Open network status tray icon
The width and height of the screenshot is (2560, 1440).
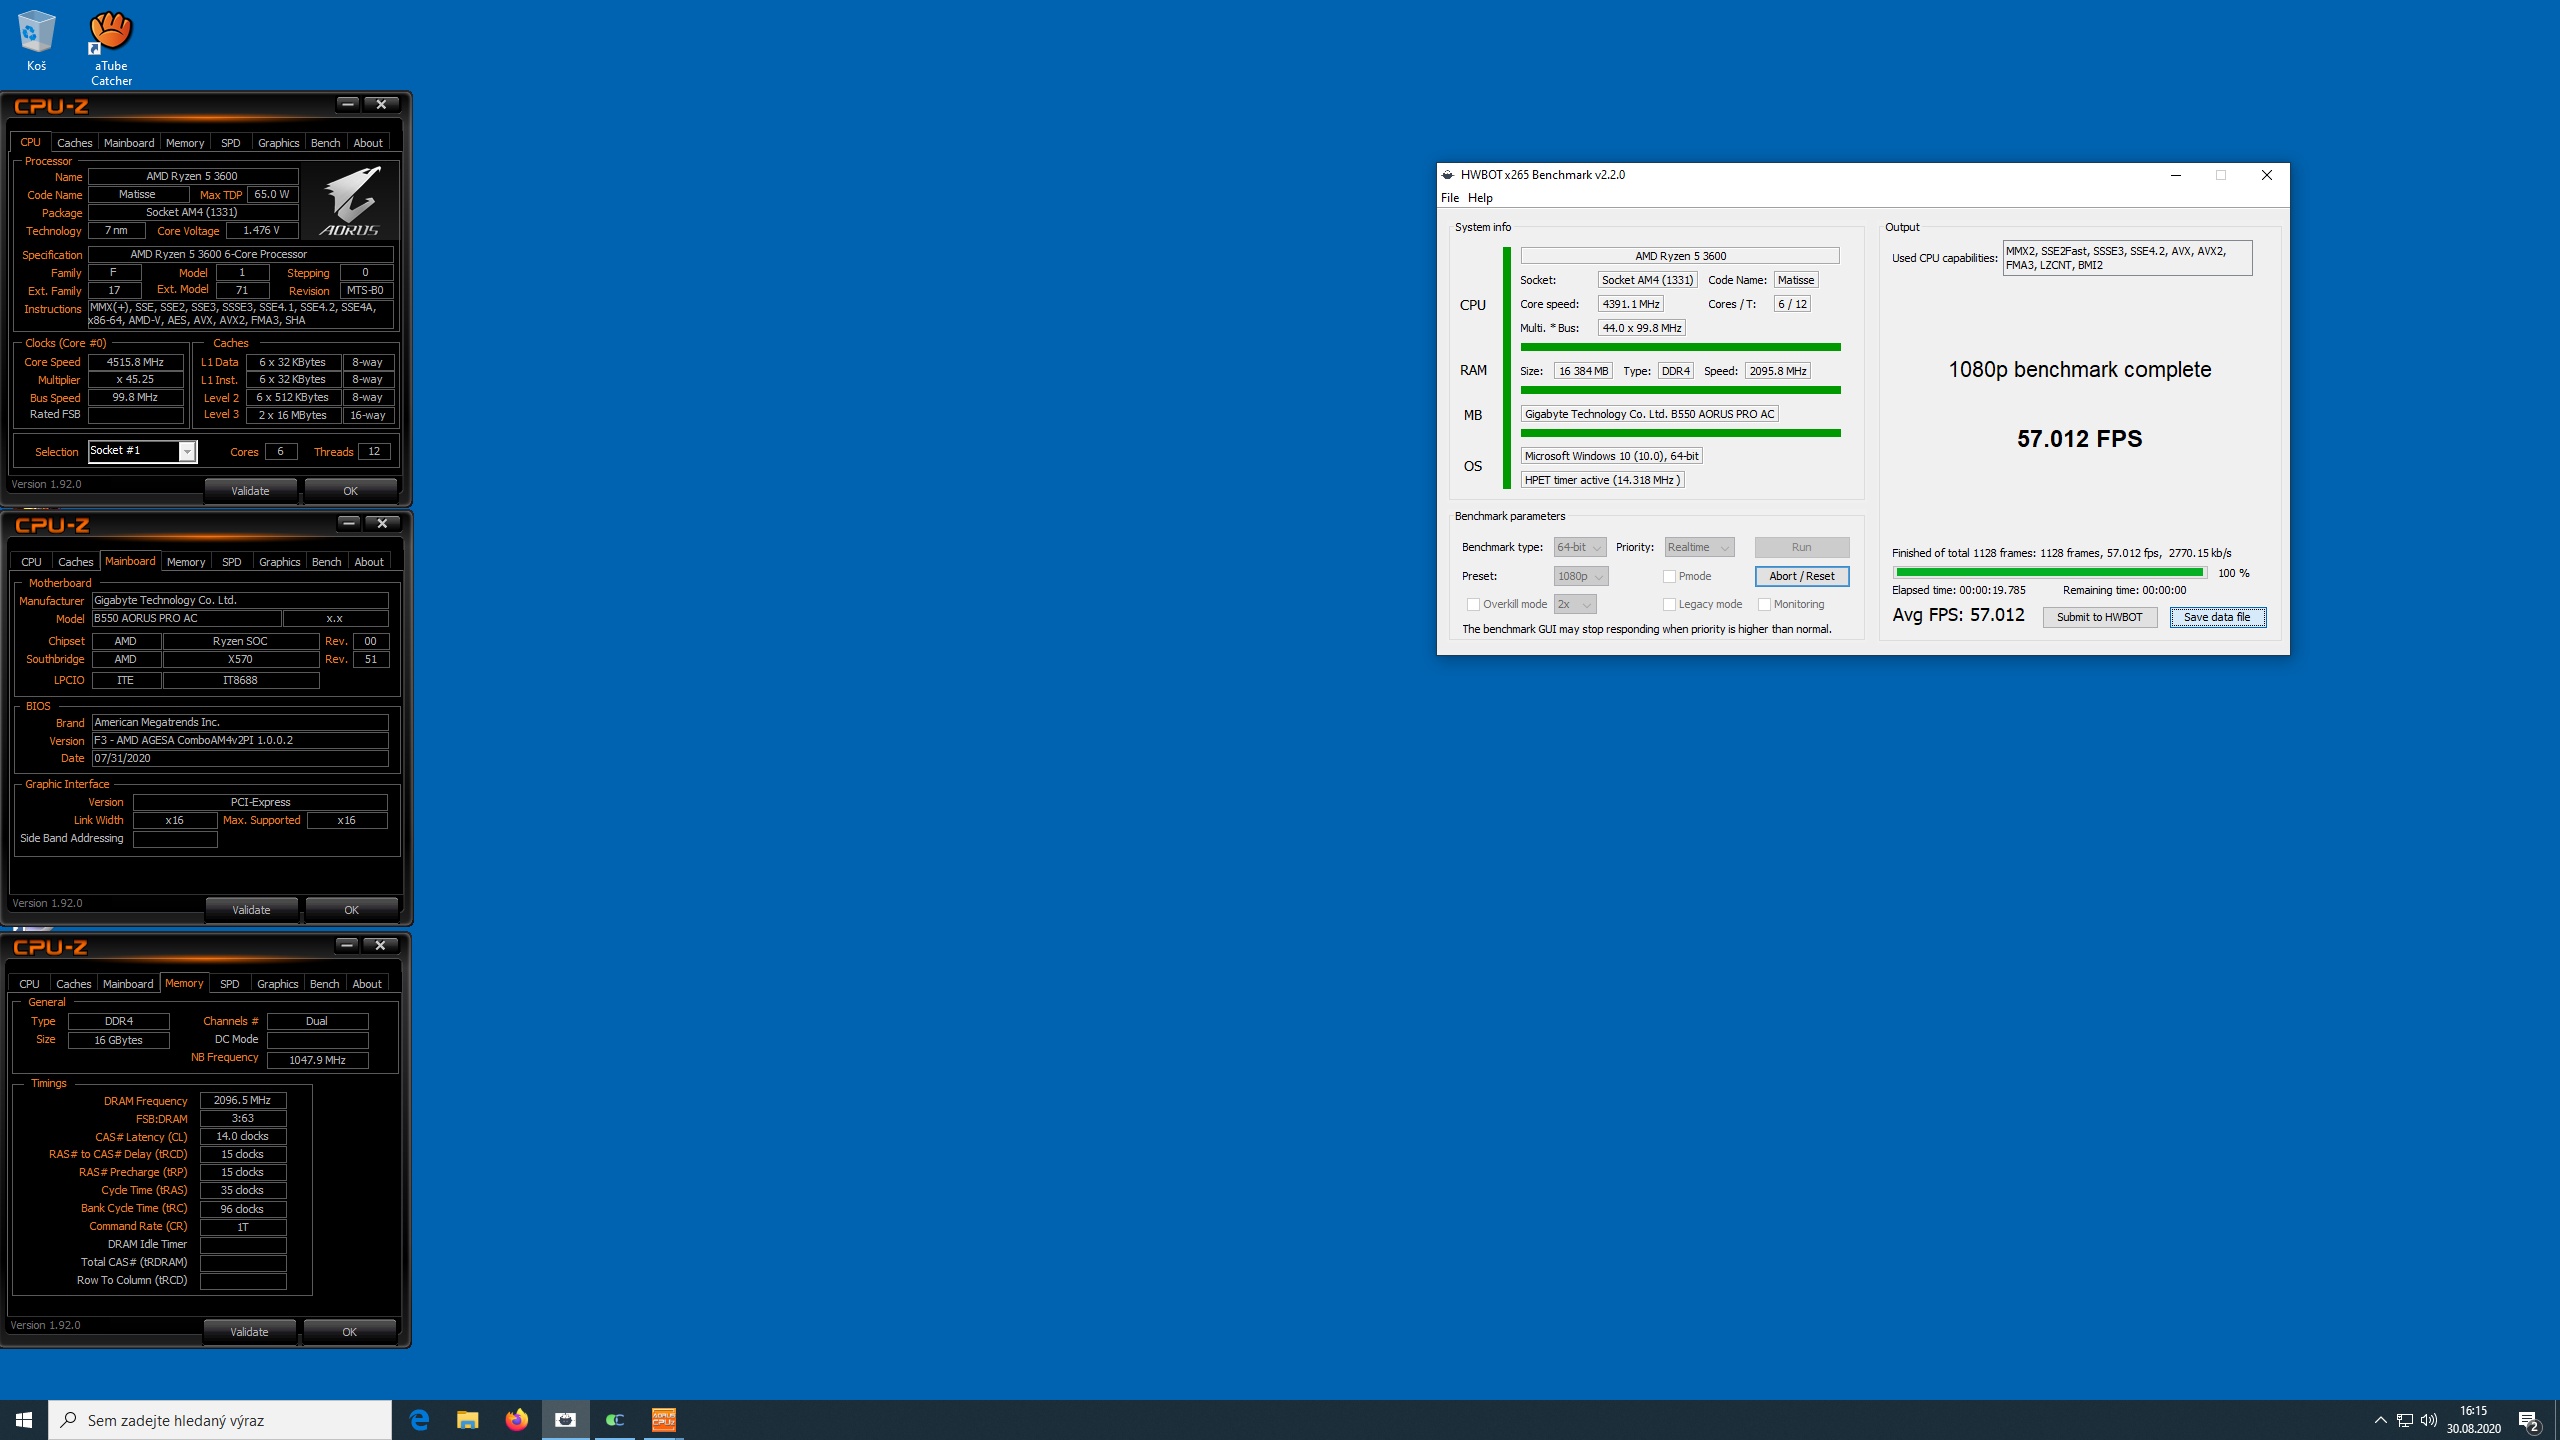pyautogui.click(x=2405, y=1420)
